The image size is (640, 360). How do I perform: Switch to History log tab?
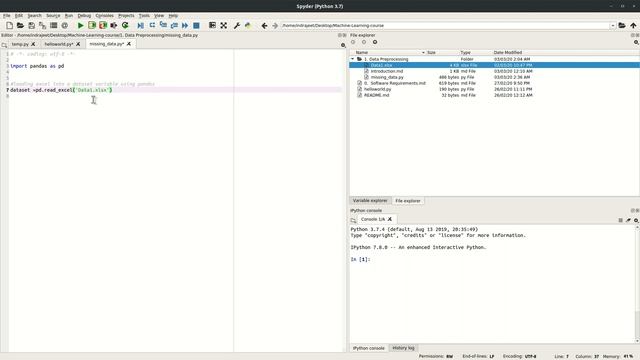pyautogui.click(x=403, y=348)
